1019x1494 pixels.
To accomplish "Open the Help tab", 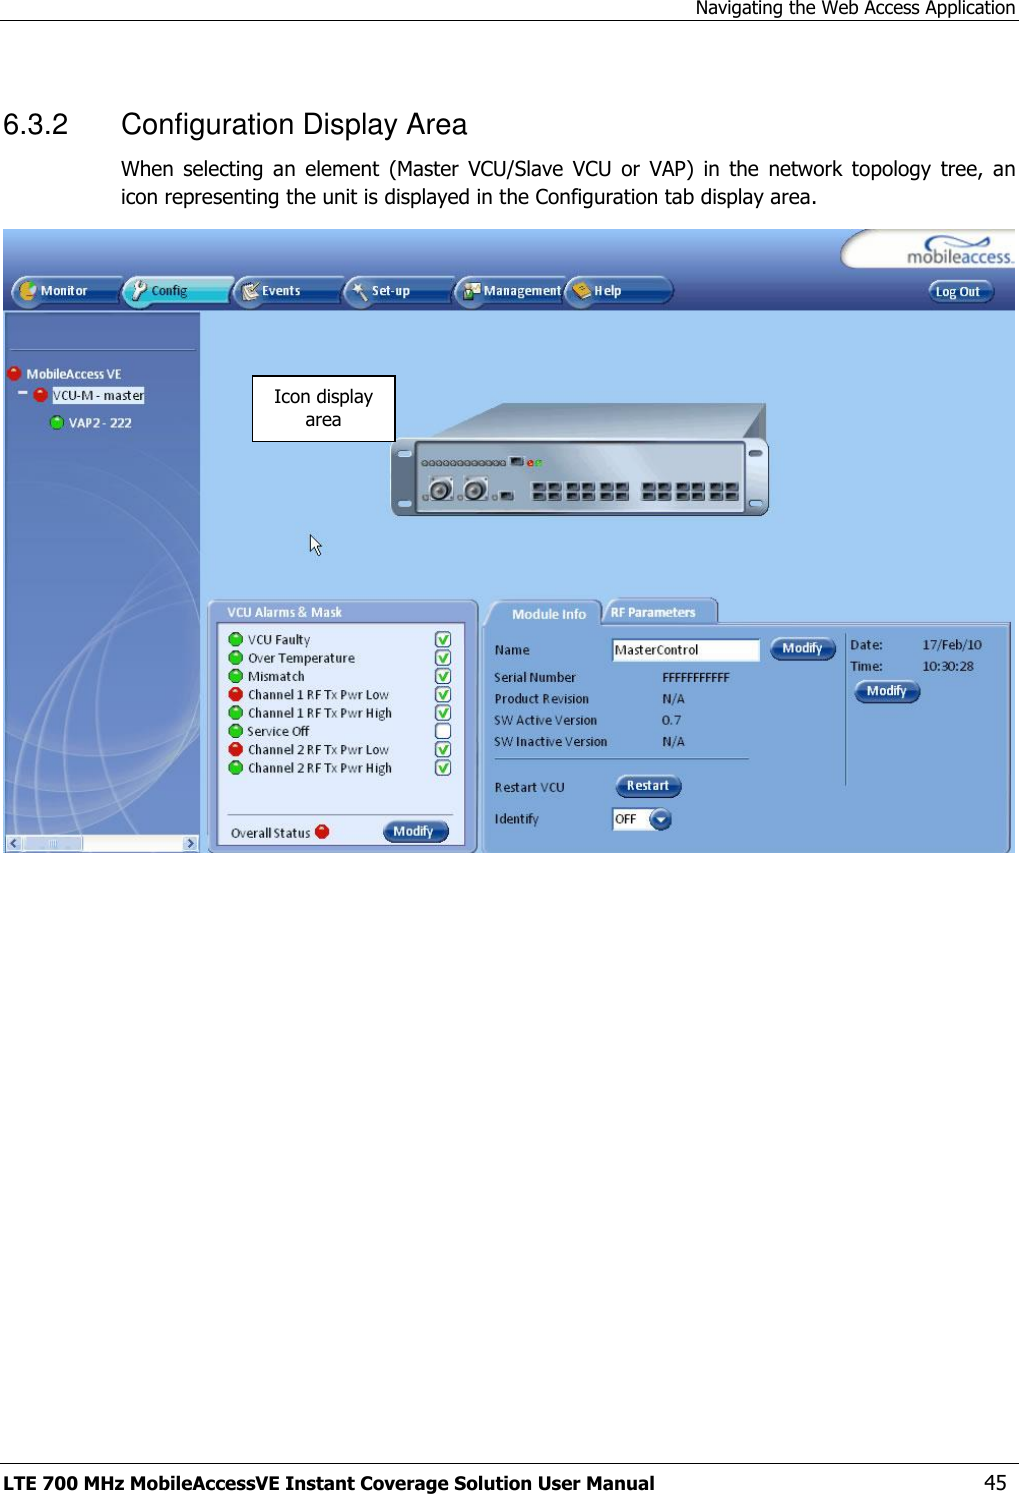I will click(x=619, y=291).
